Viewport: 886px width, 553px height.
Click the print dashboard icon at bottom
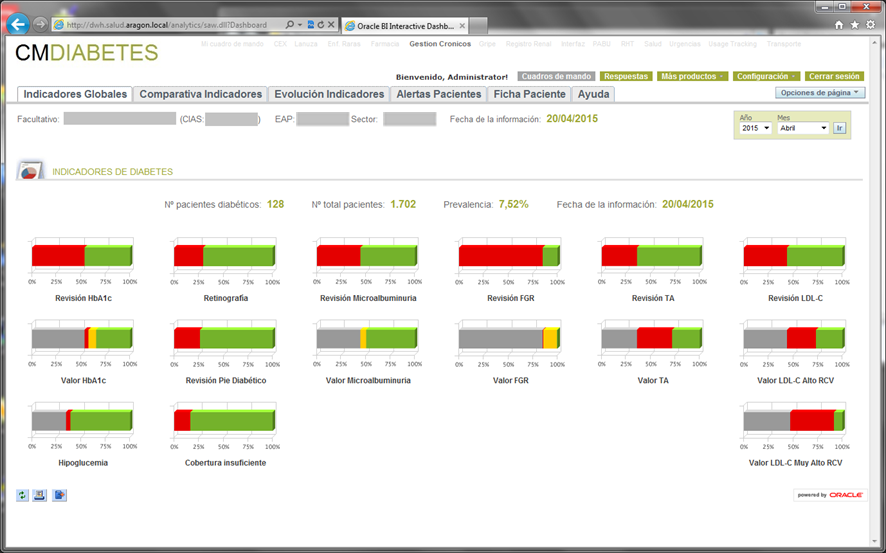click(40, 495)
